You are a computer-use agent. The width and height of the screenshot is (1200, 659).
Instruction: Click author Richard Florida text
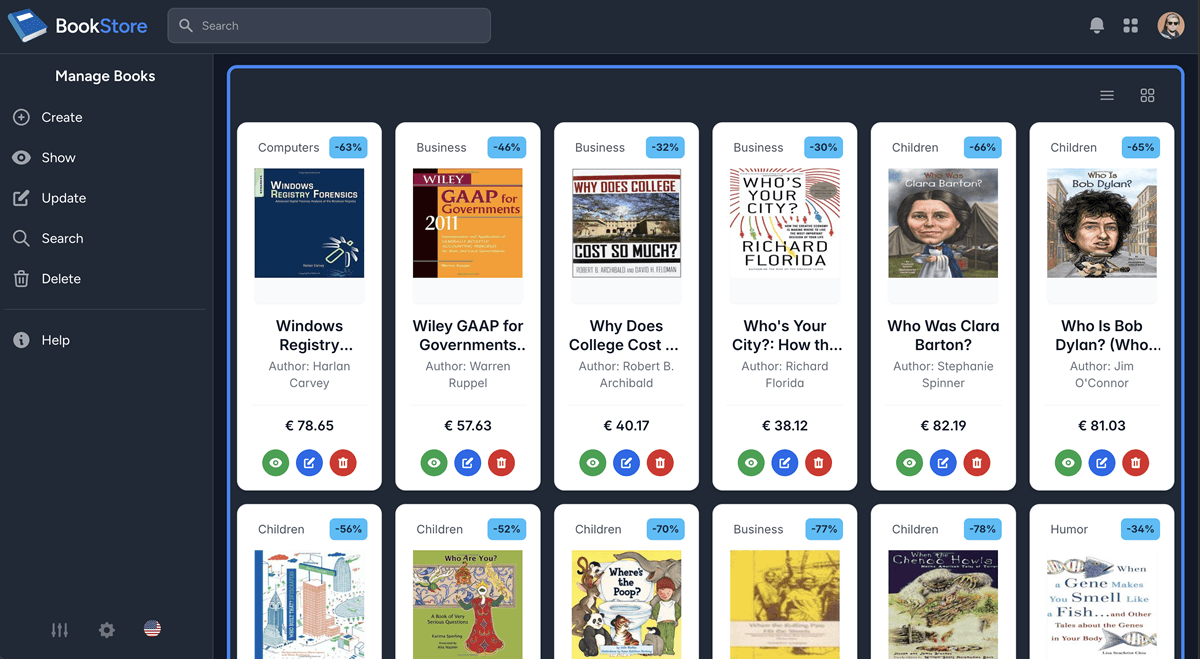(785, 375)
